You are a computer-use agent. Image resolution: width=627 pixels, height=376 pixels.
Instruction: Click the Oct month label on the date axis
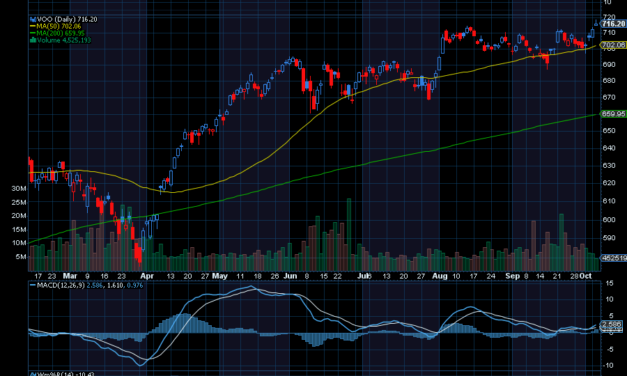point(586,276)
